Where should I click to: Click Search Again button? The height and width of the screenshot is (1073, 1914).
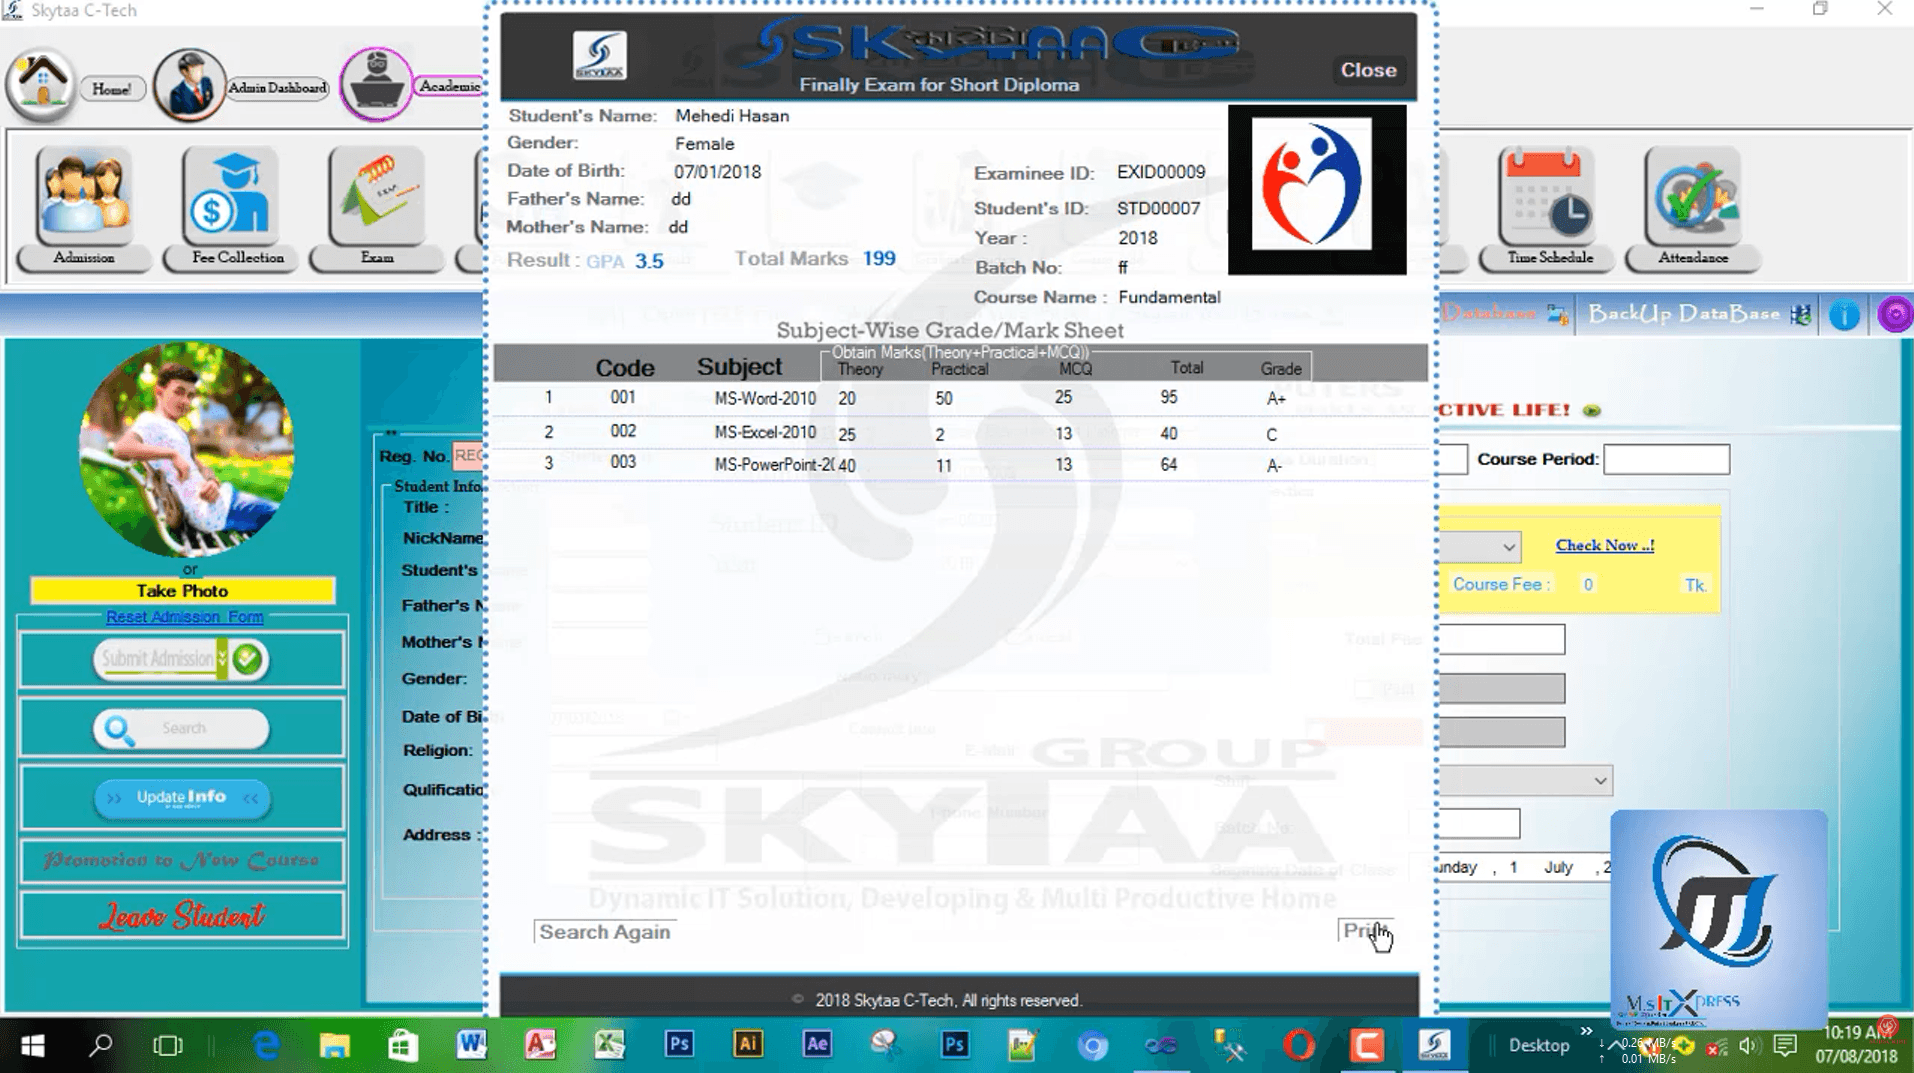(605, 932)
